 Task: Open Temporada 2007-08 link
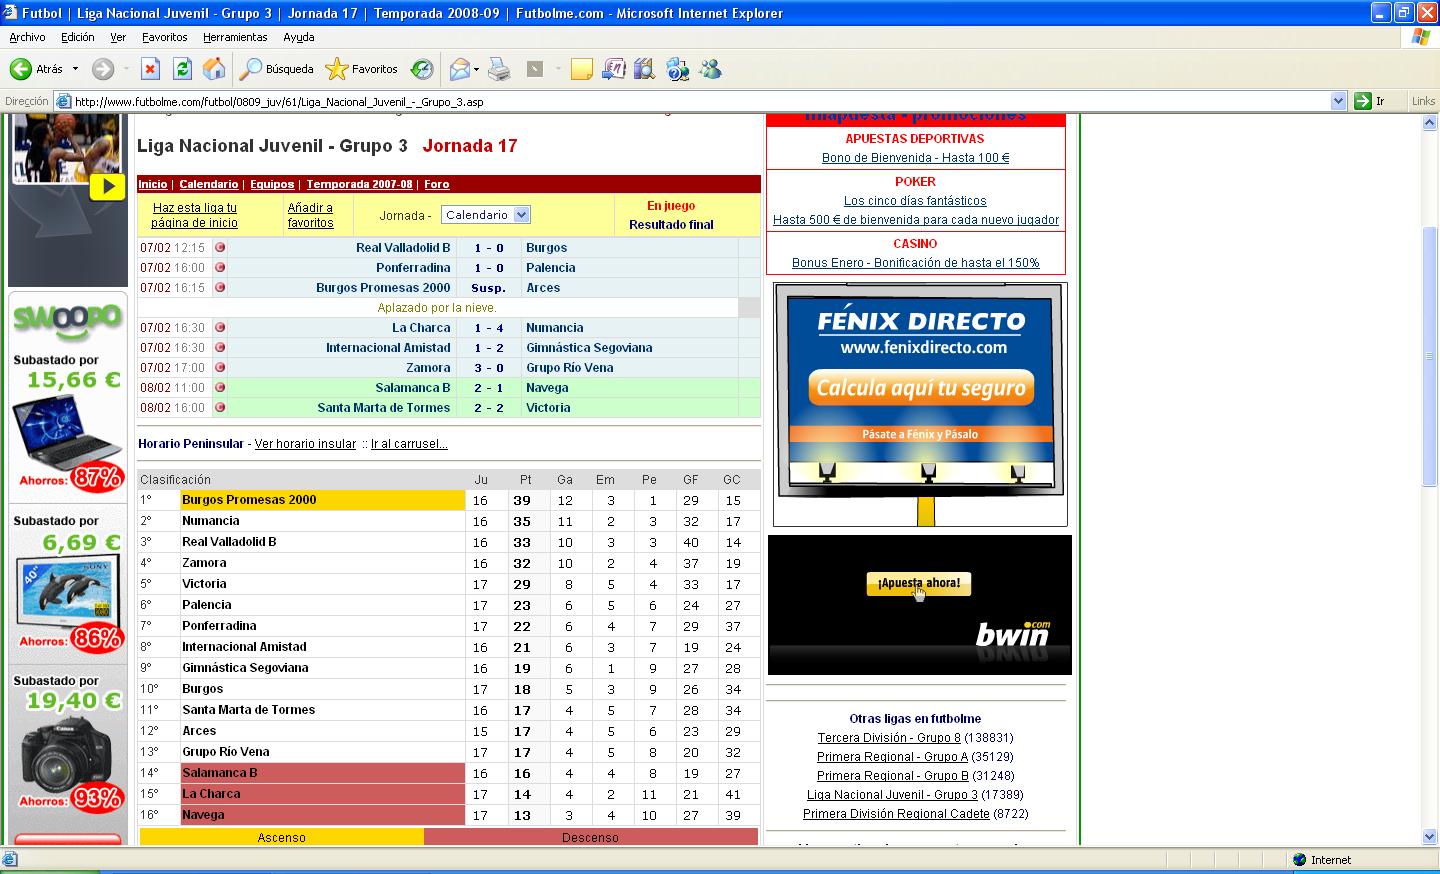359,184
